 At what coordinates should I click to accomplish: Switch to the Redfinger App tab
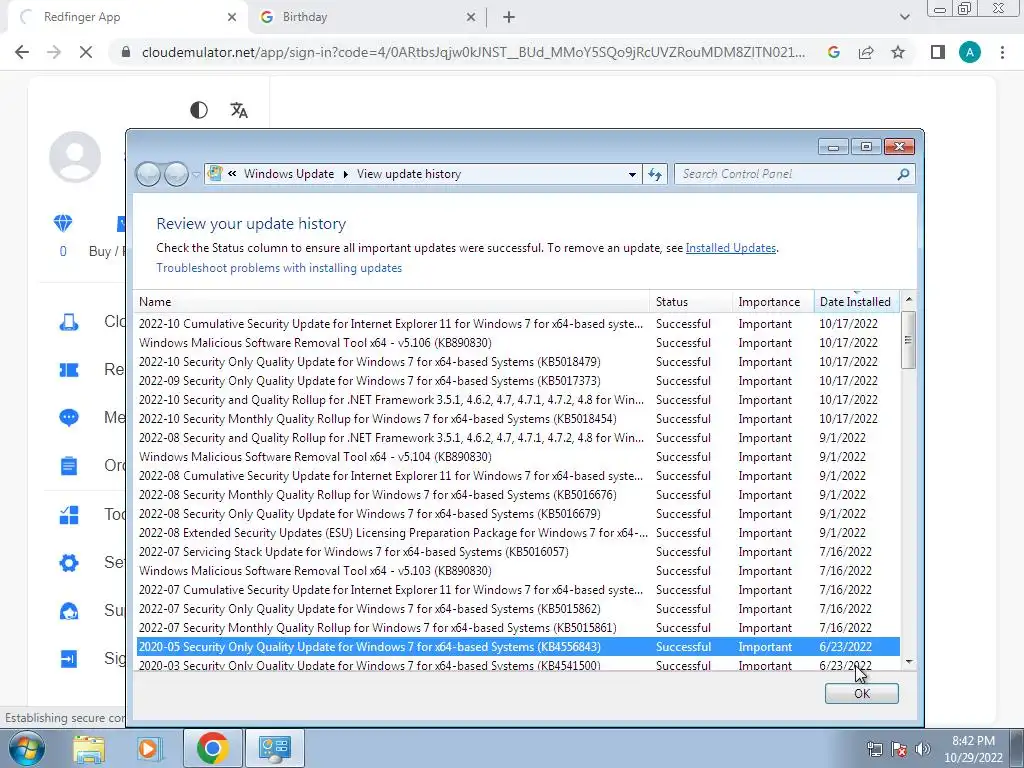pyautogui.click(x=128, y=17)
